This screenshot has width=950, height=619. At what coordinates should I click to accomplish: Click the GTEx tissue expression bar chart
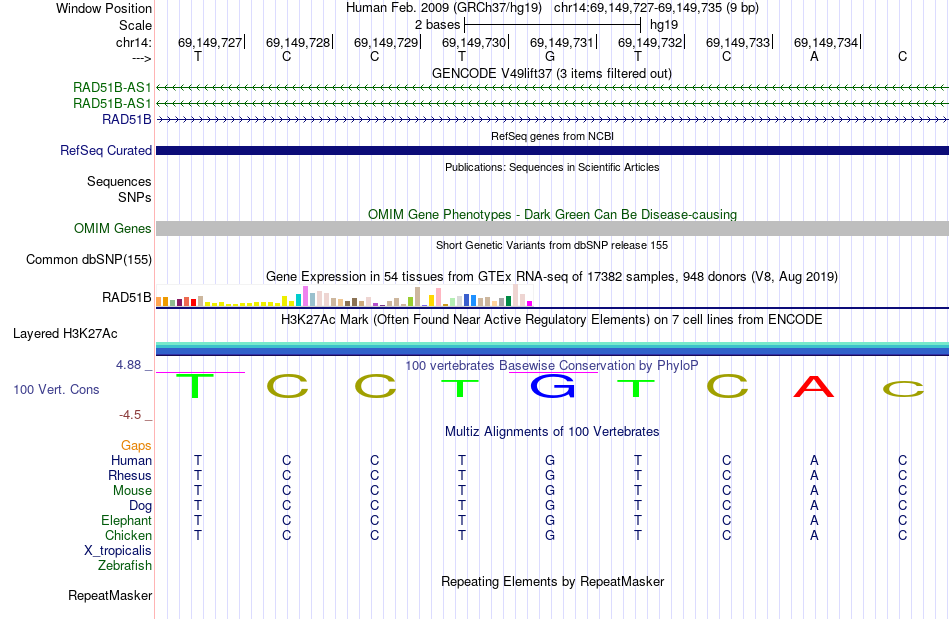pos(344,296)
